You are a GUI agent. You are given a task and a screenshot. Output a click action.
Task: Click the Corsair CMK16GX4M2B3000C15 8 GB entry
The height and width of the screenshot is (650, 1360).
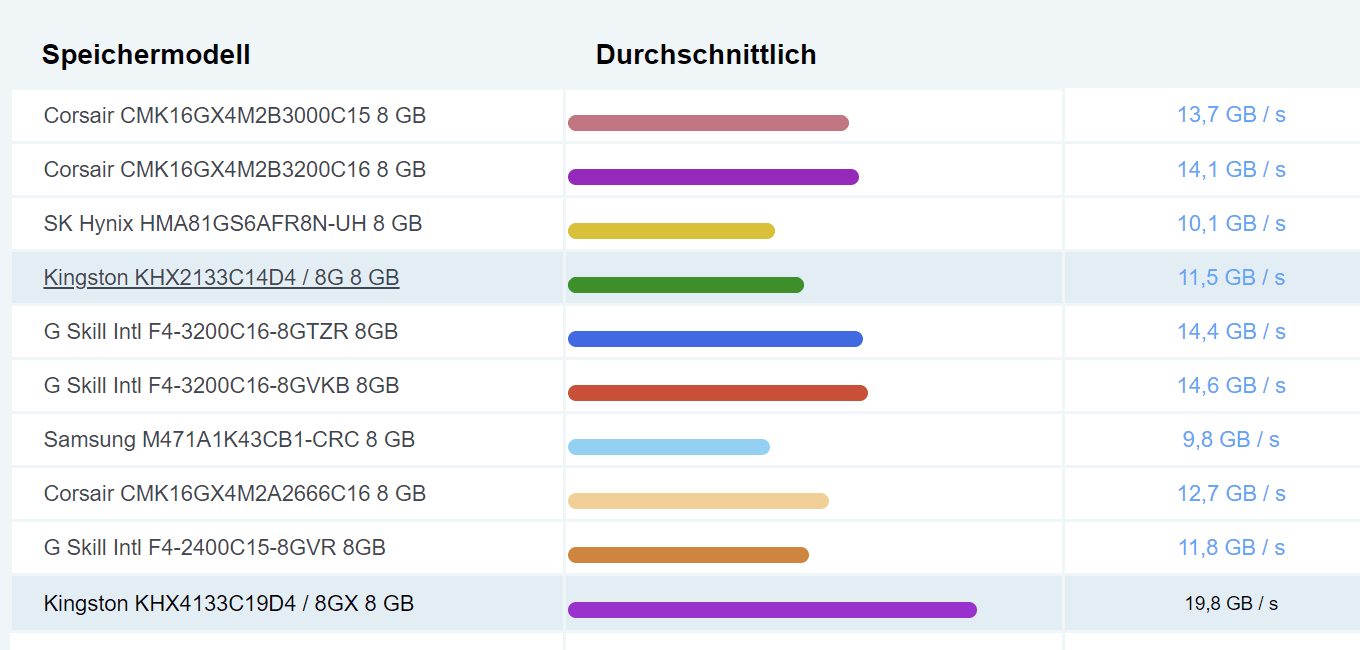click(x=235, y=116)
